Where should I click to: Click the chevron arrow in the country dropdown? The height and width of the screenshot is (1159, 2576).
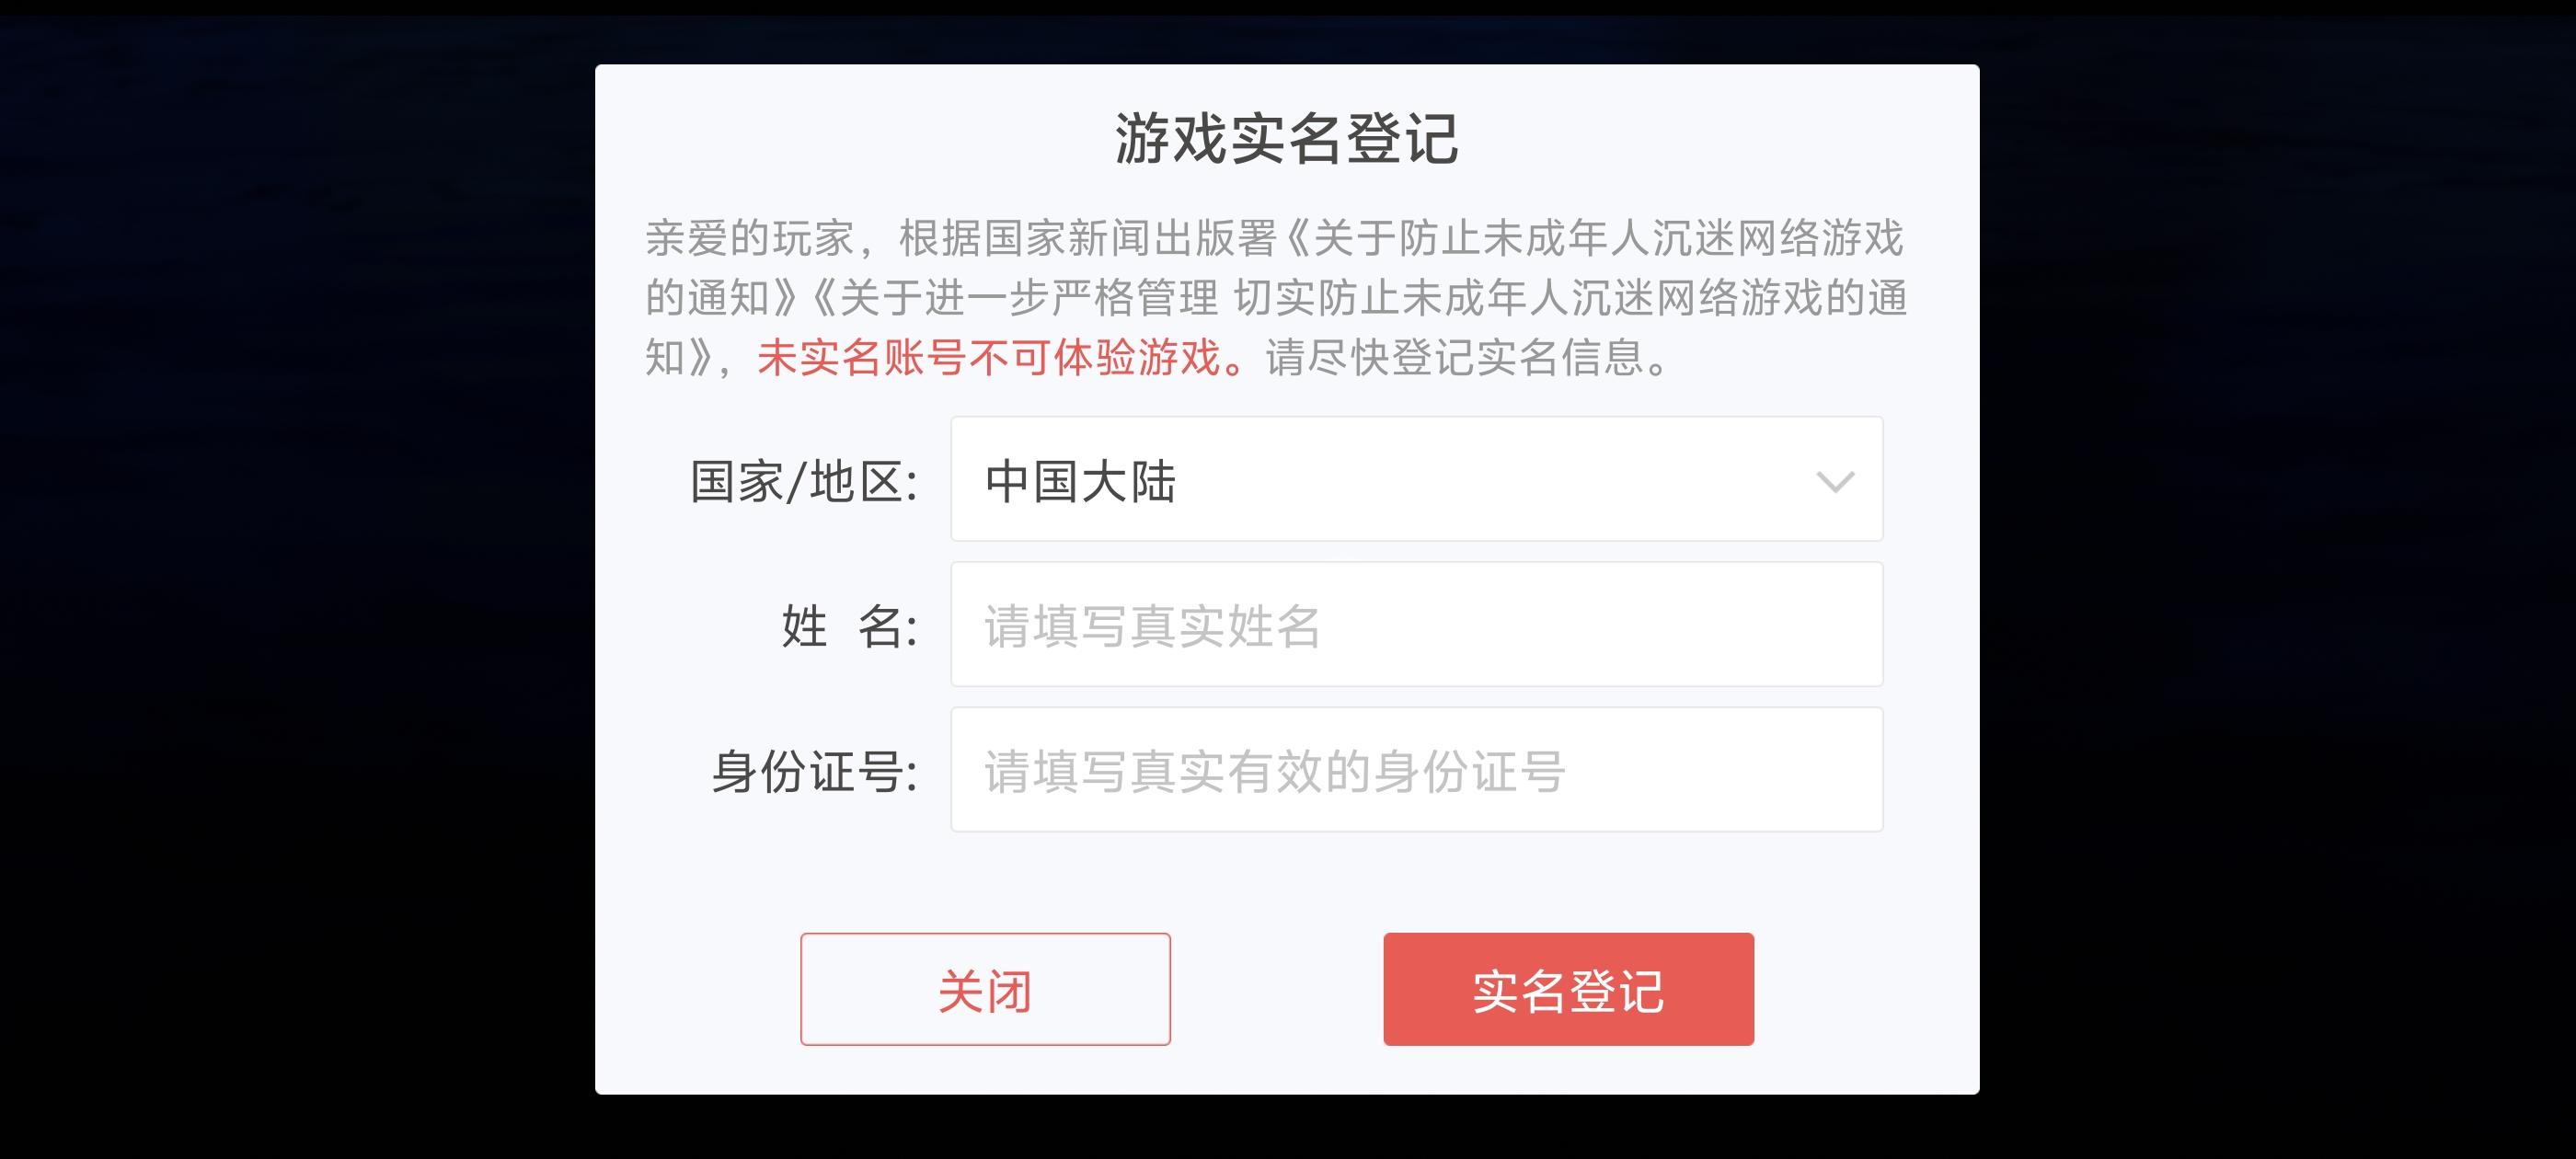pos(1835,482)
